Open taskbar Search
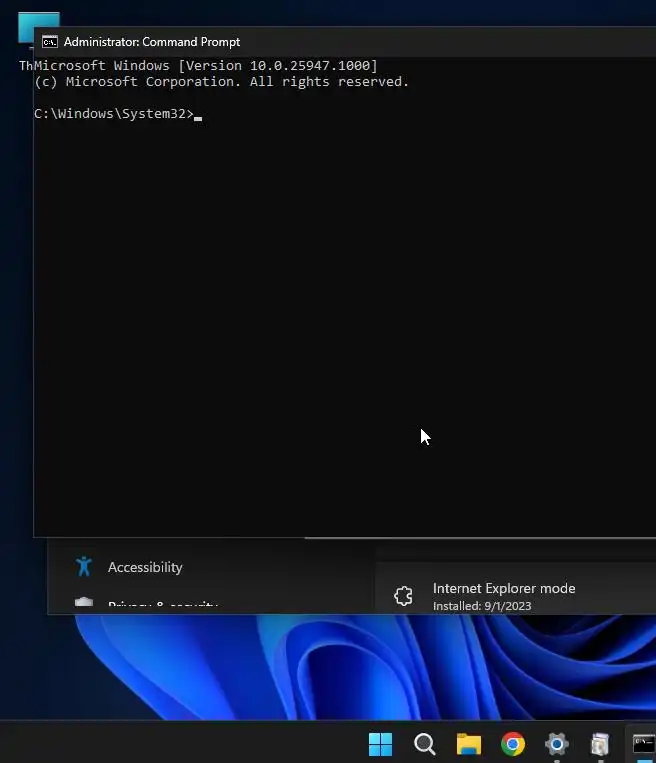The width and height of the screenshot is (656, 763). pos(424,744)
